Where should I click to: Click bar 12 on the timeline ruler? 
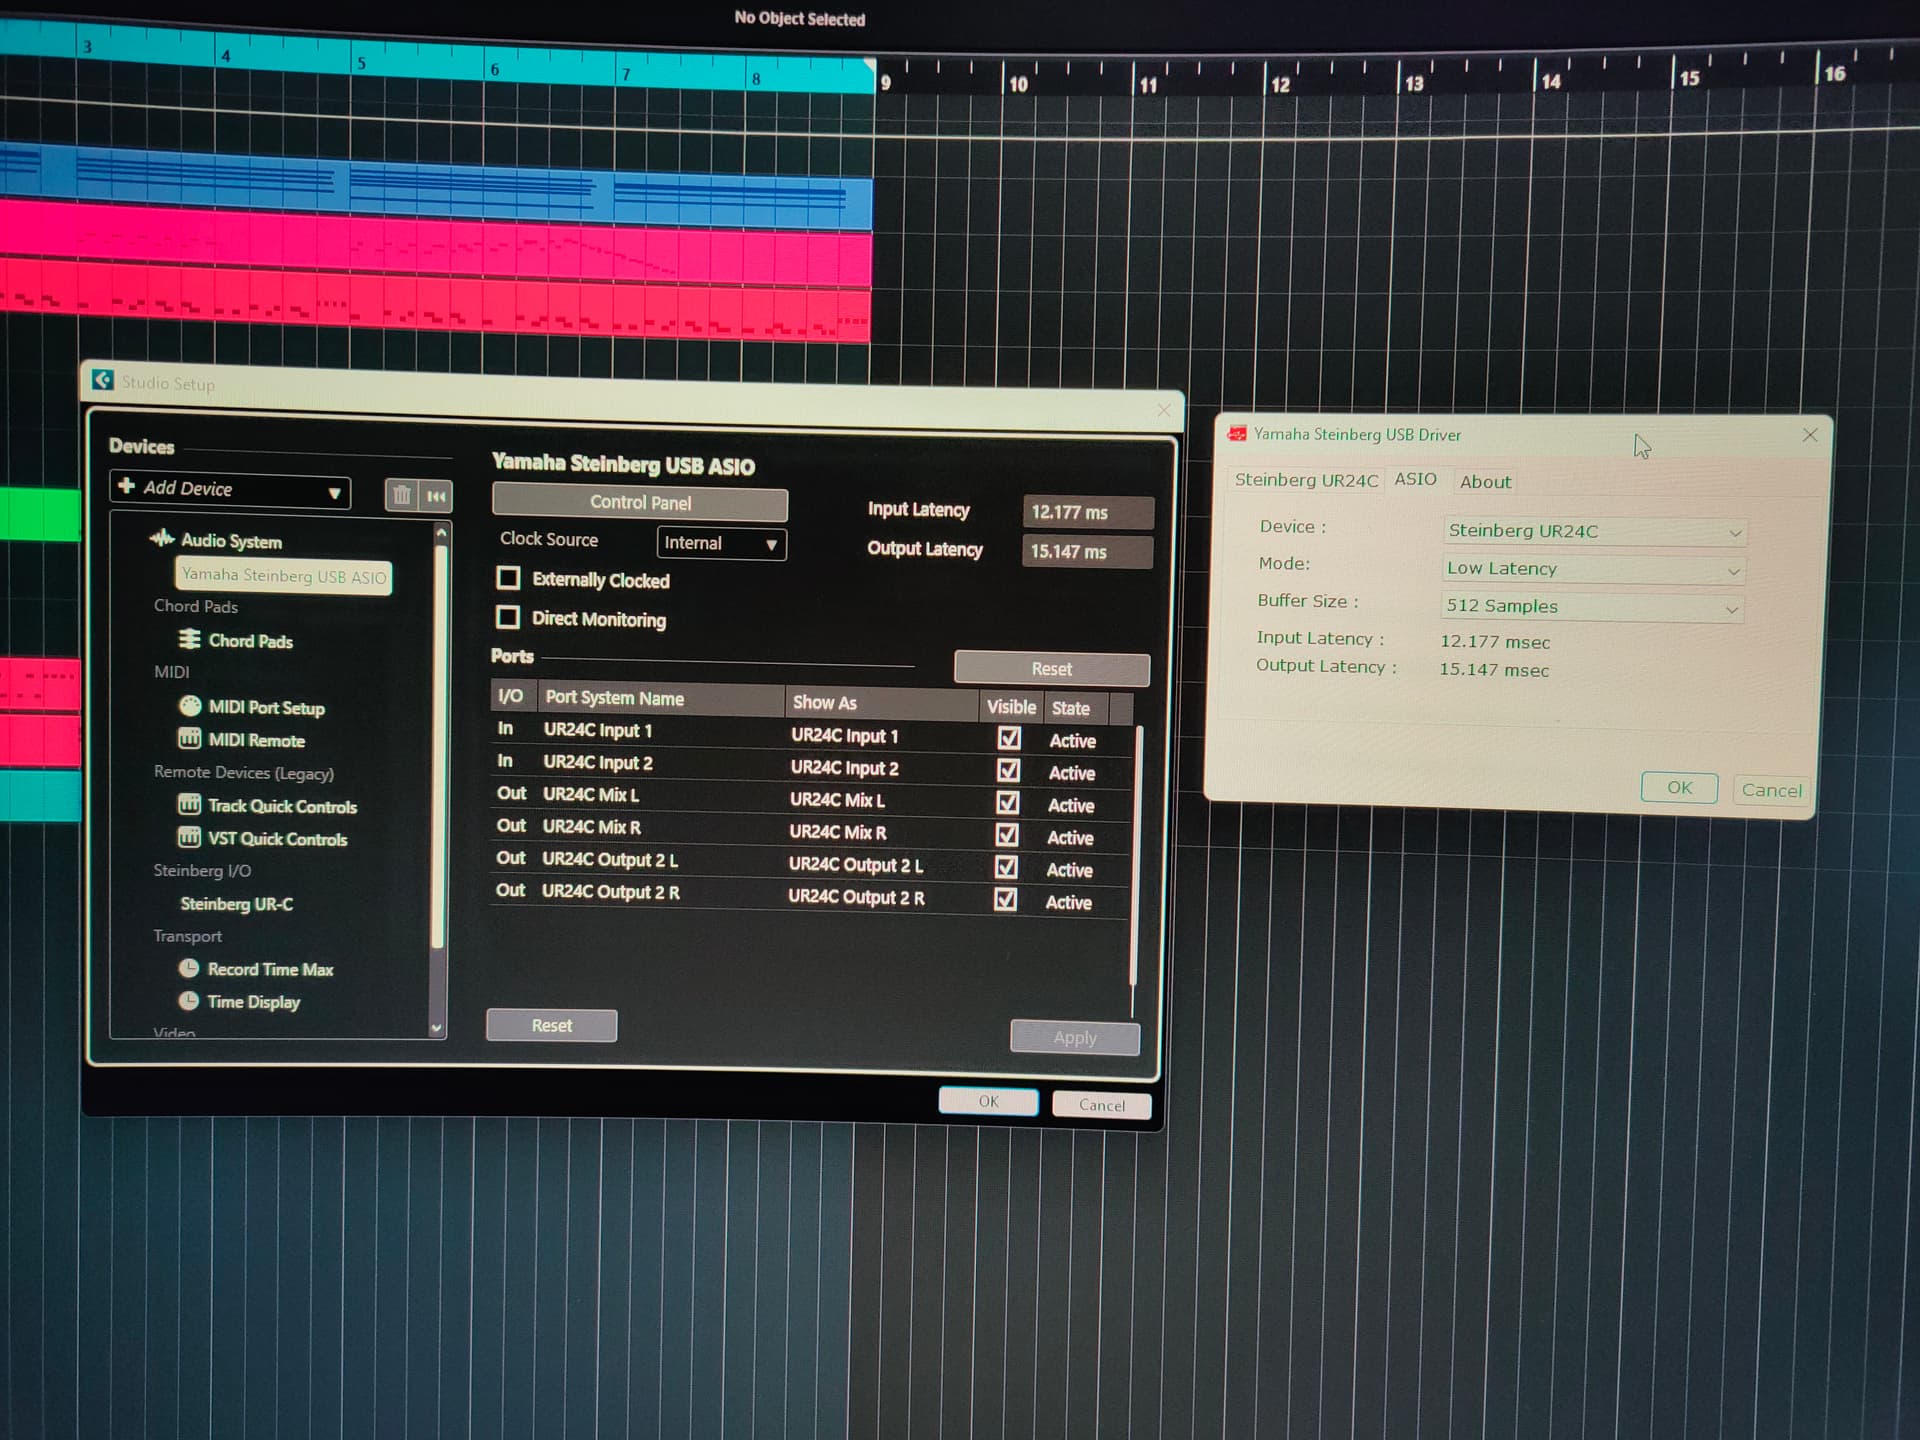tap(1279, 84)
